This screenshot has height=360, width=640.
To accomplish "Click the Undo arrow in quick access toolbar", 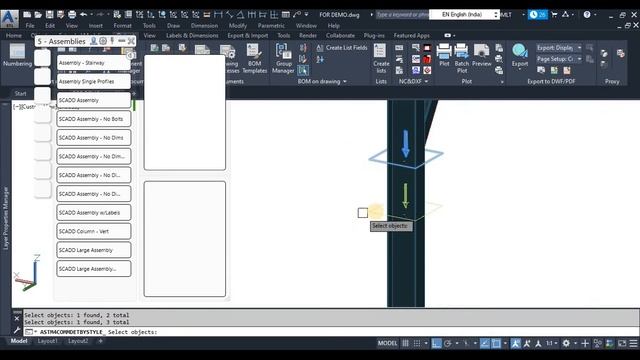I will [83, 15].
